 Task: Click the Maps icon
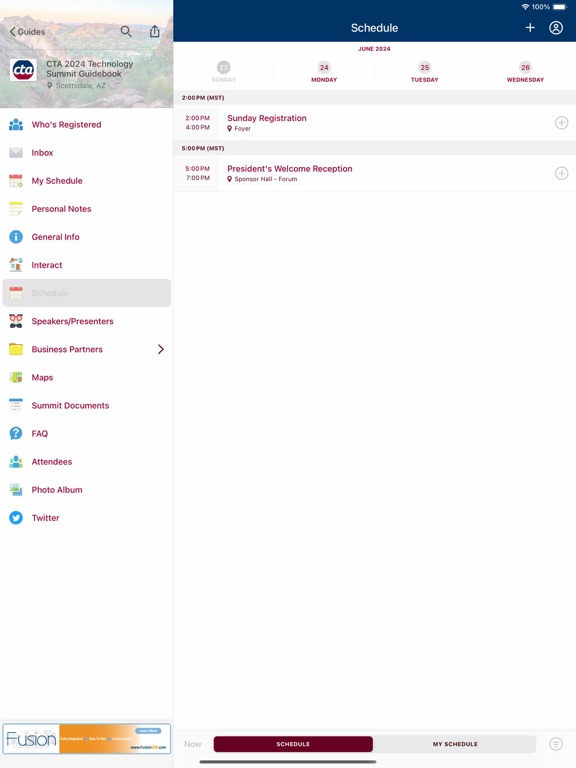click(x=16, y=378)
